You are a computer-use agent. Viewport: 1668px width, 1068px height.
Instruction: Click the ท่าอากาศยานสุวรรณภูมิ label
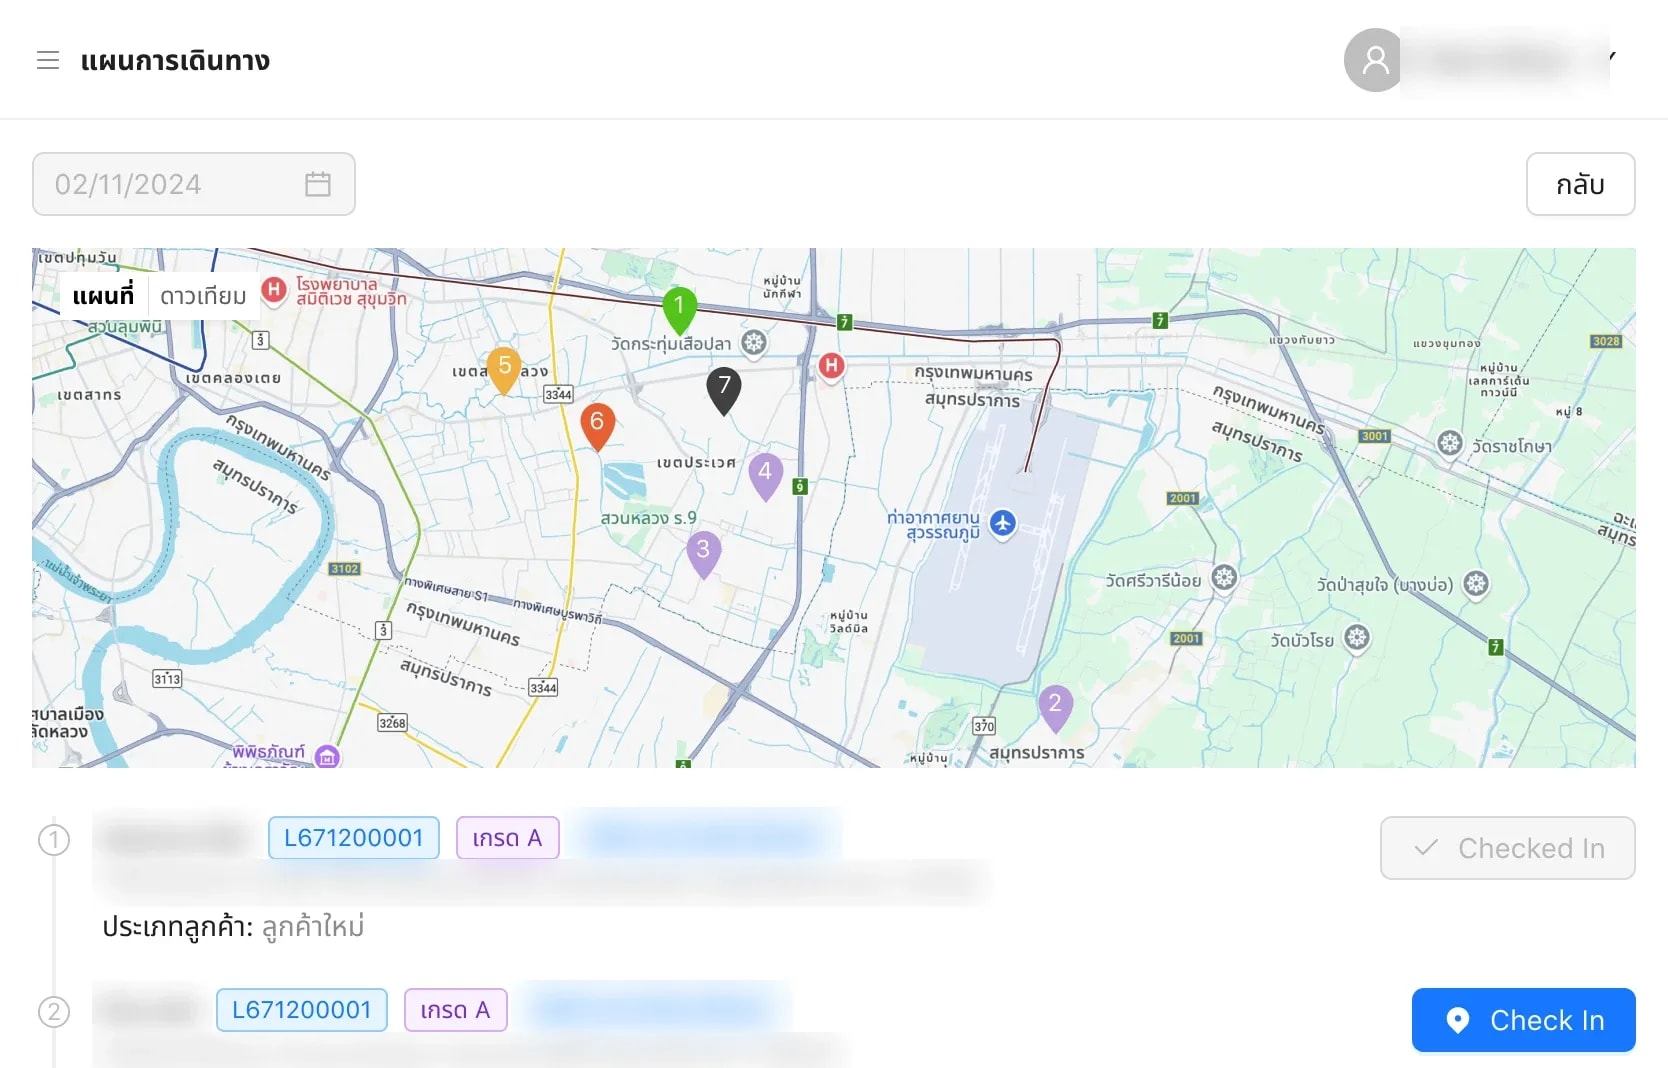pos(933,525)
